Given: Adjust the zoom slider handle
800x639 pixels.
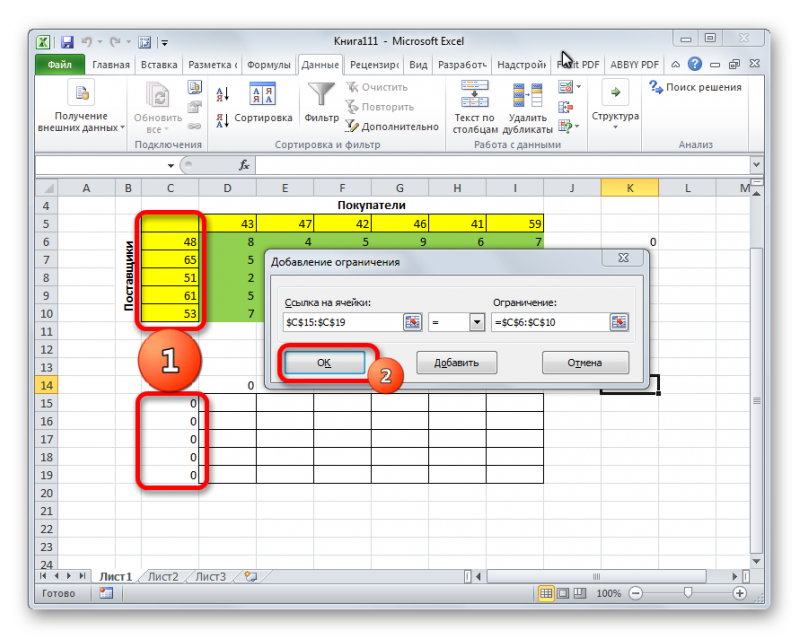Looking at the screenshot, I should [x=688, y=593].
